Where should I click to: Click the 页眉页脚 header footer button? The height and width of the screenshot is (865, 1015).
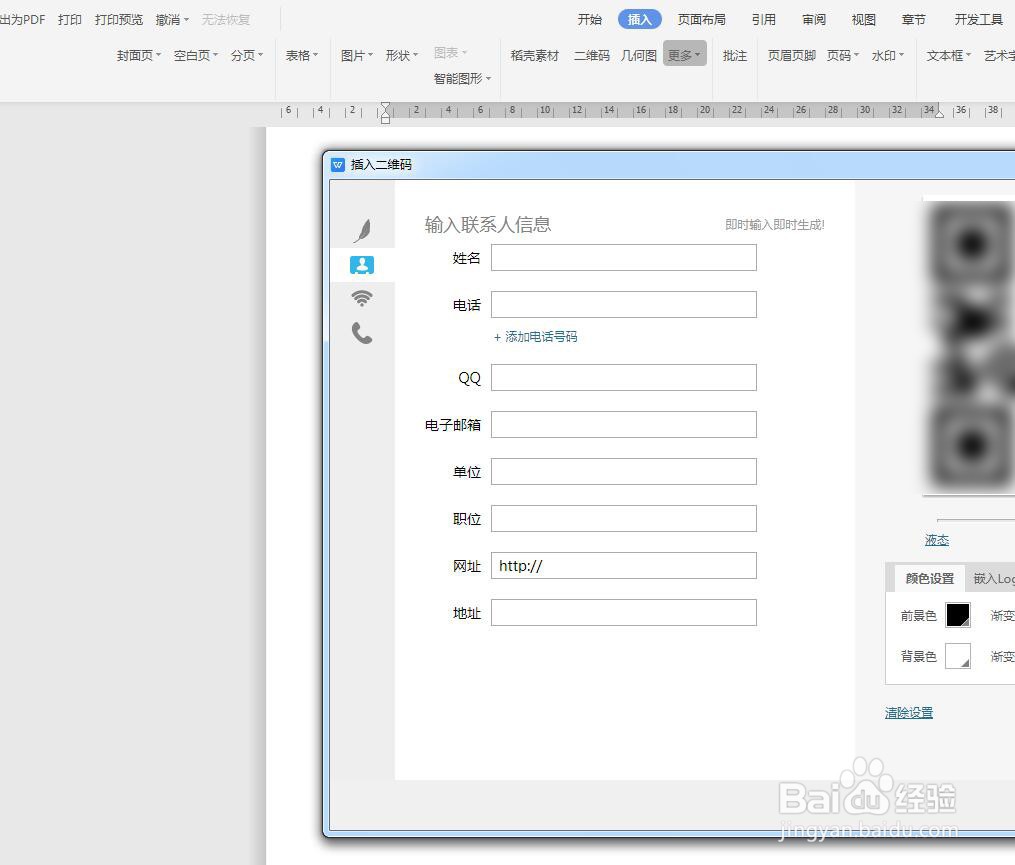[792, 56]
